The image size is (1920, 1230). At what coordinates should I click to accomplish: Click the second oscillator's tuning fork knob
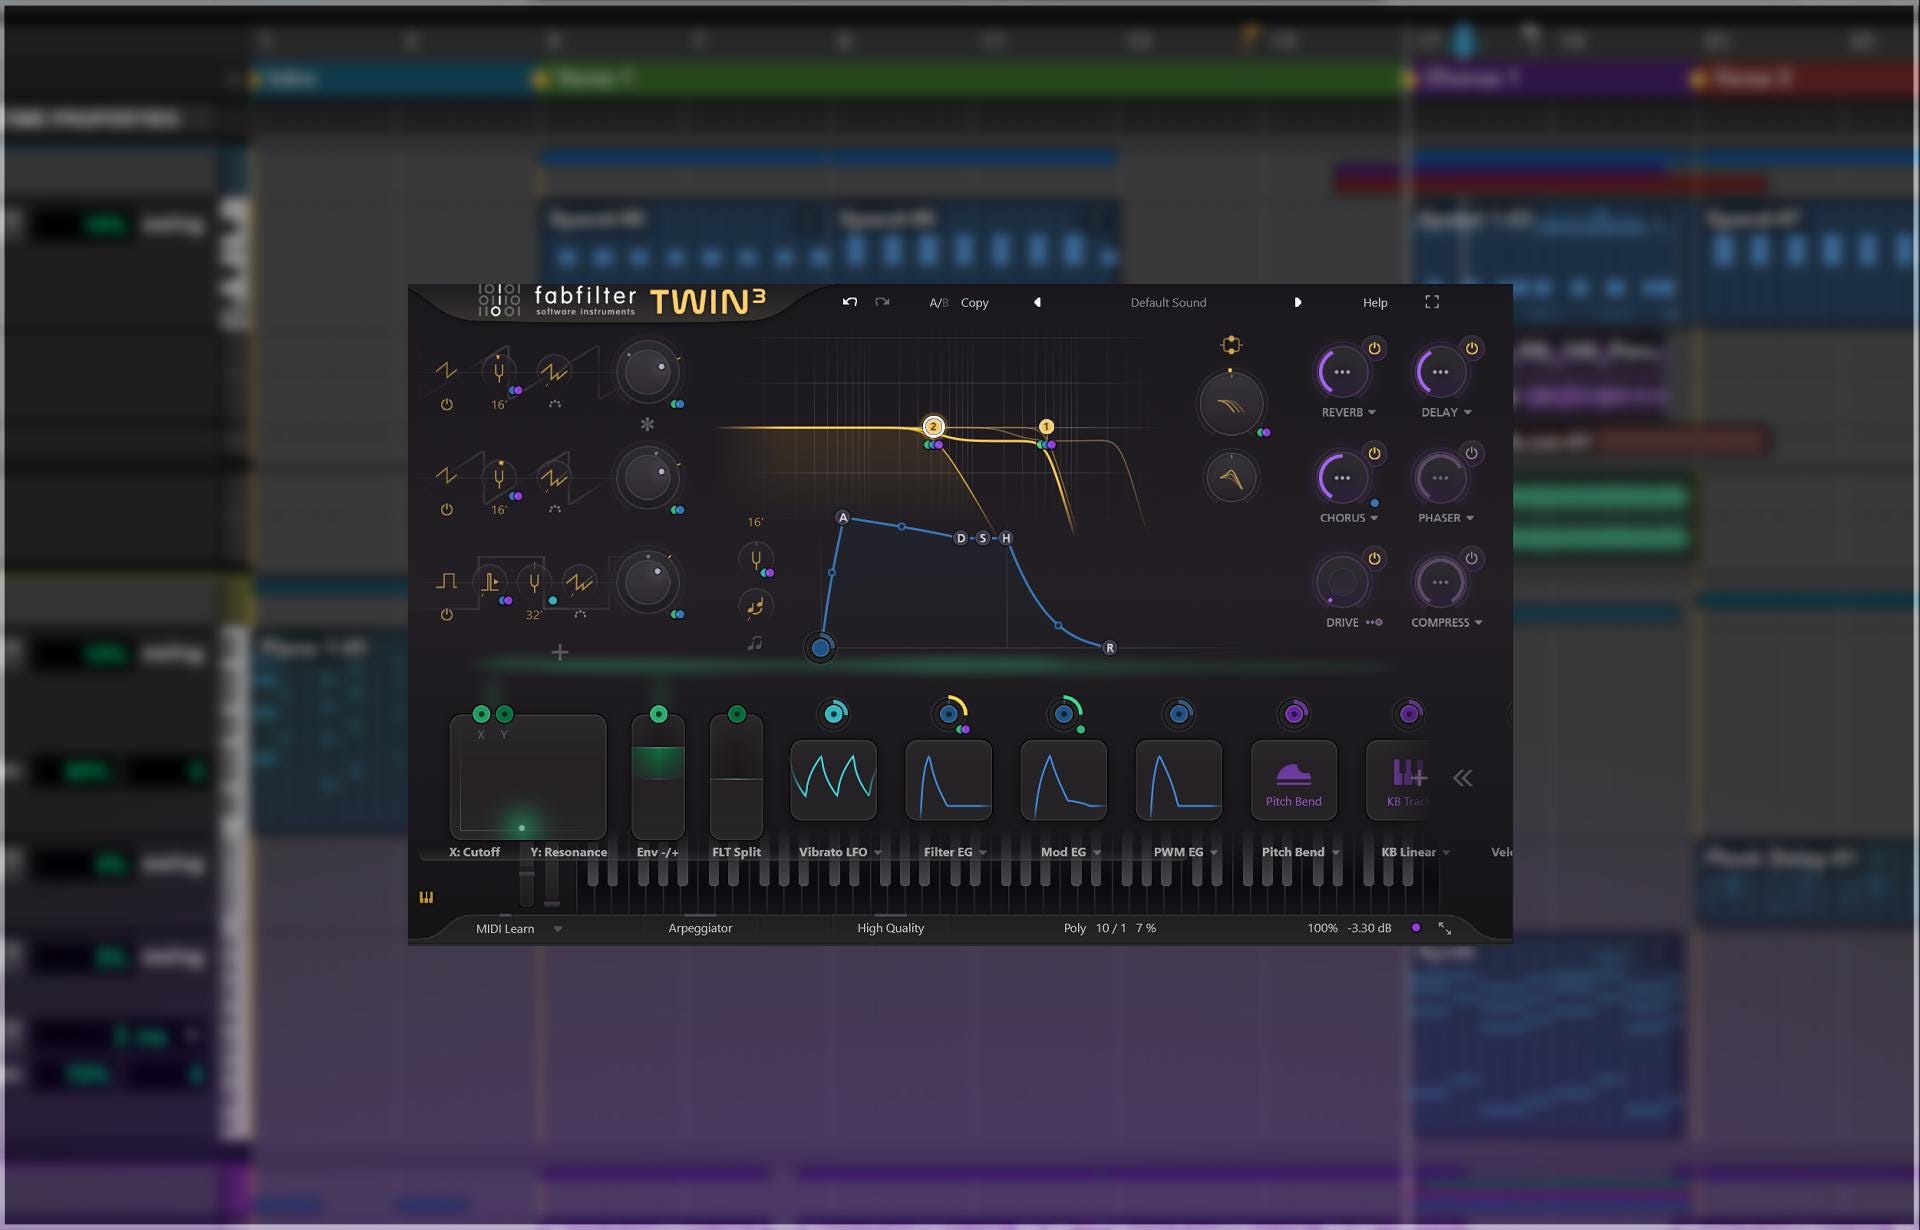(x=498, y=478)
